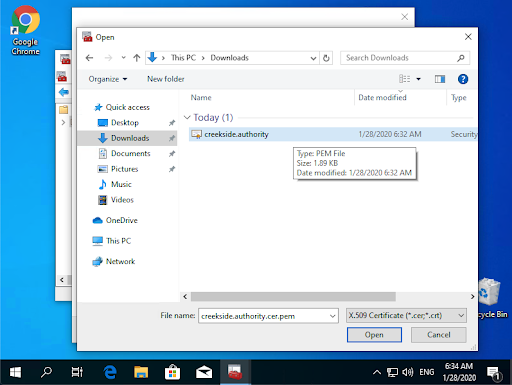Open Task View from the taskbar
Image resolution: width=512 pixels, height=385 pixels.
coord(77,372)
